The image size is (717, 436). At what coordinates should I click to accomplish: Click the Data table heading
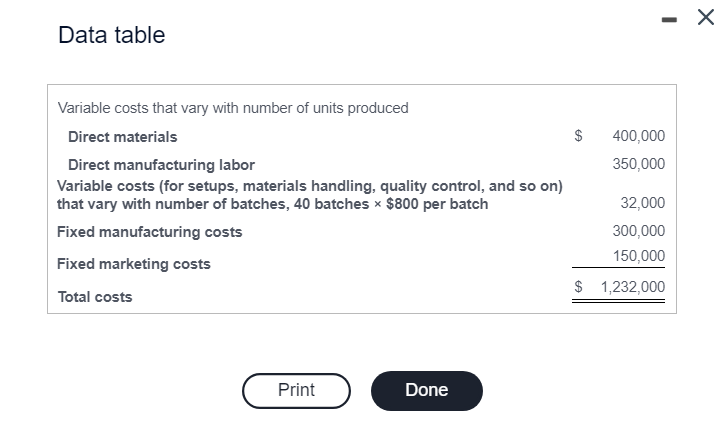click(112, 35)
